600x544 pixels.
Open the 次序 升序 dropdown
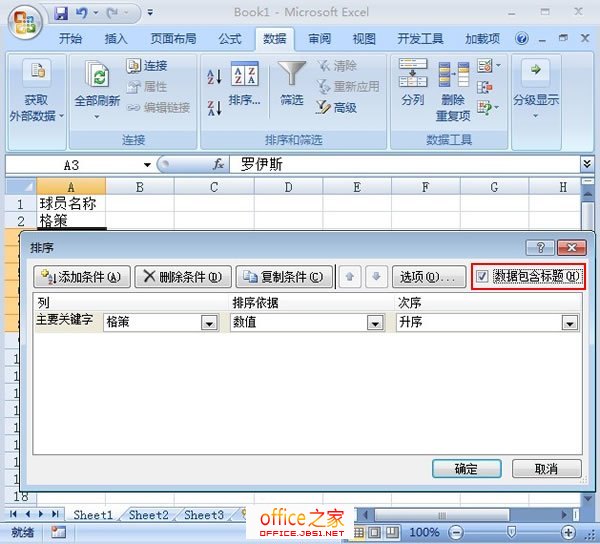569,323
